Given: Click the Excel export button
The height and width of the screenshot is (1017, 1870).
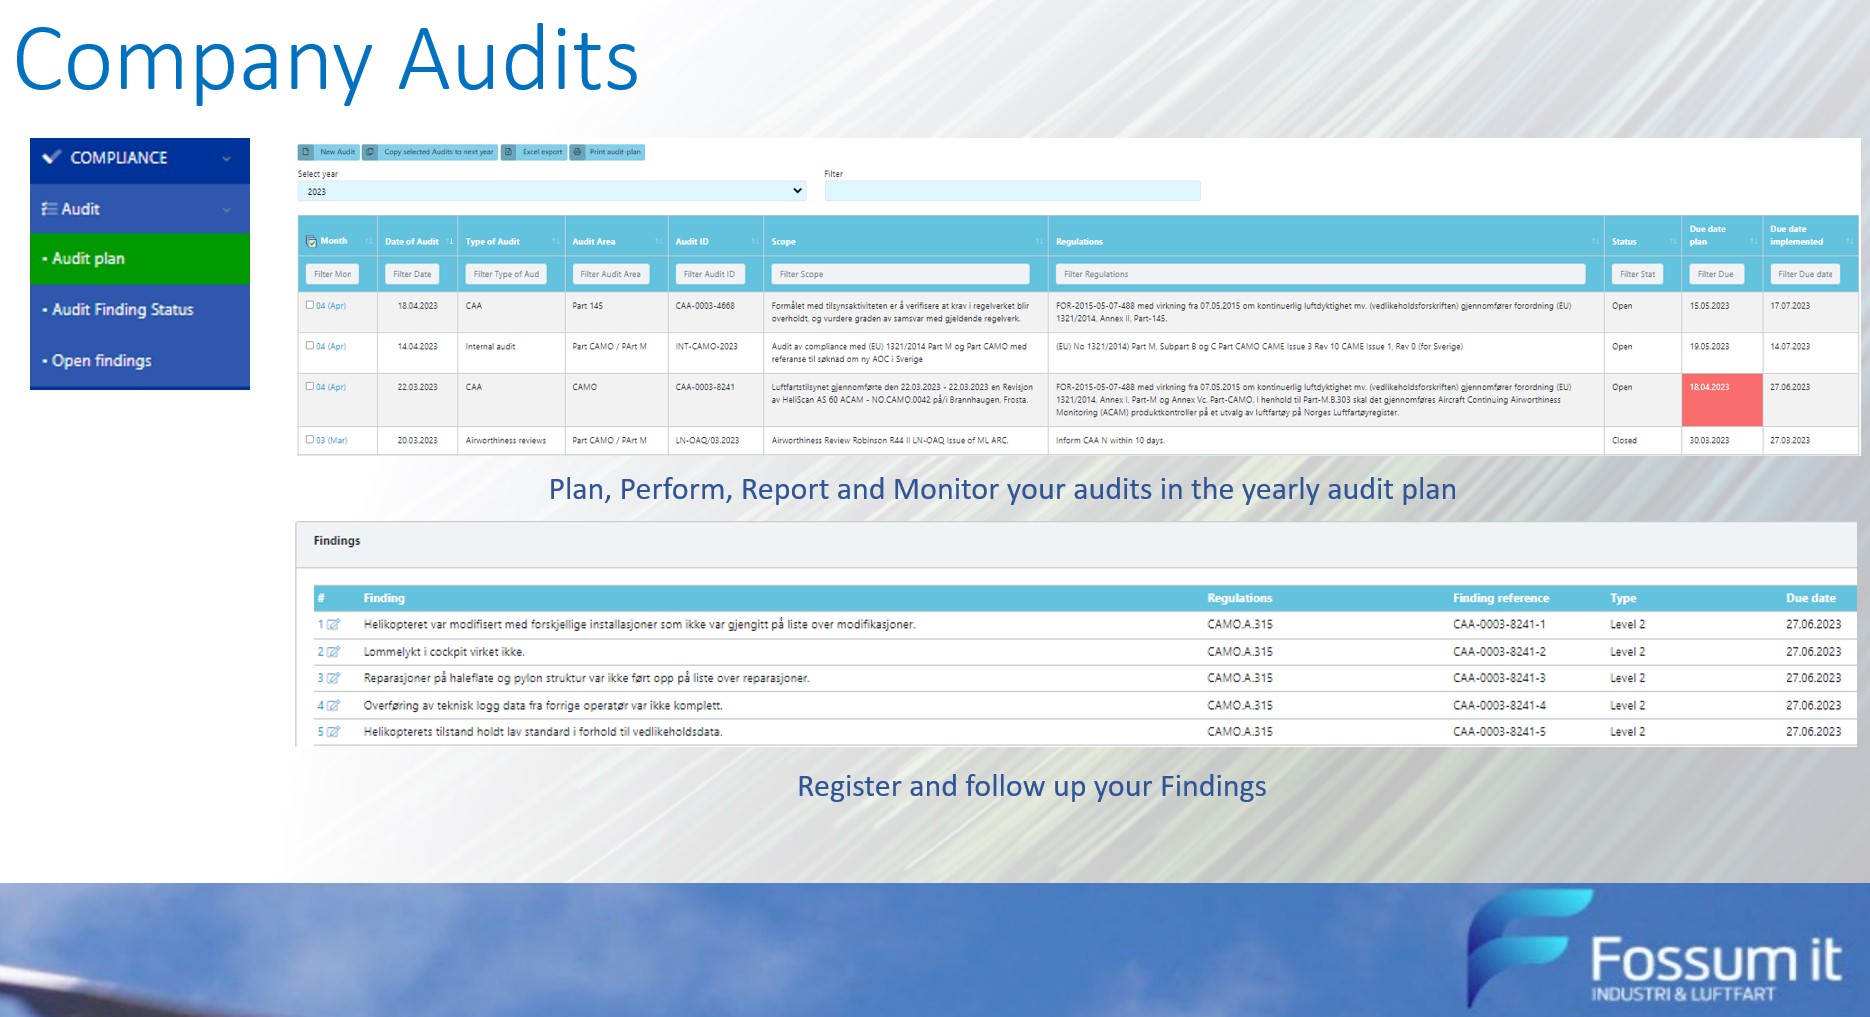Looking at the screenshot, I should pyautogui.click(x=533, y=152).
